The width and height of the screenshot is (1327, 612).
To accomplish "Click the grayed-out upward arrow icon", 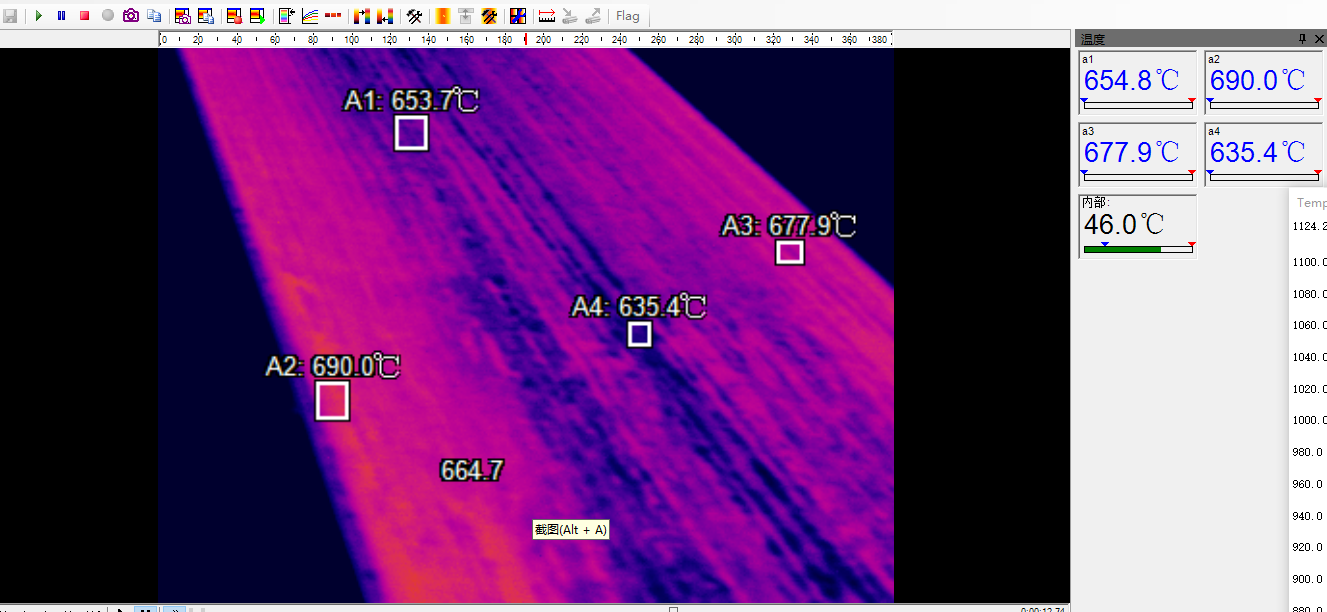I will [x=466, y=16].
